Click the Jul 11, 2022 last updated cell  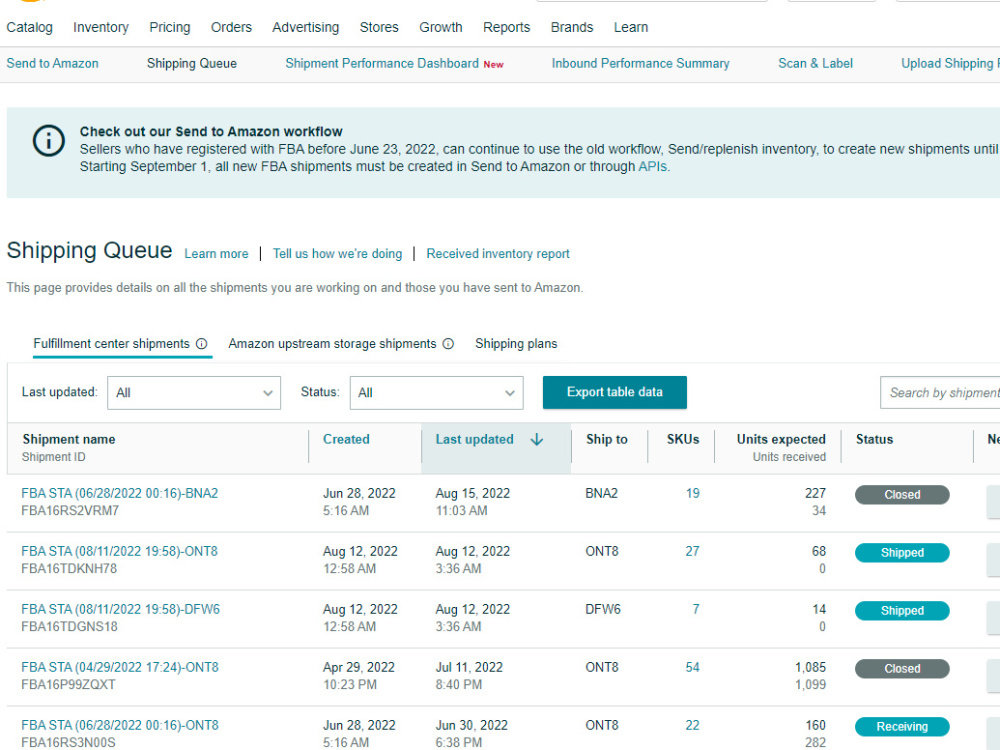click(x=469, y=667)
